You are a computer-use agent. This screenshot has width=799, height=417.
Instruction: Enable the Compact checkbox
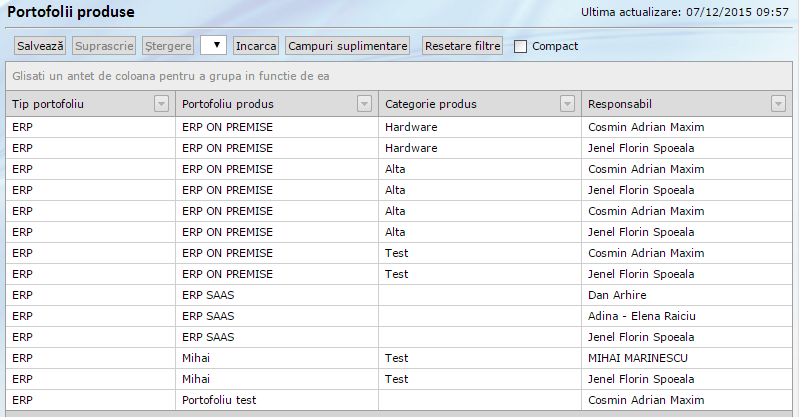pos(520,46)
